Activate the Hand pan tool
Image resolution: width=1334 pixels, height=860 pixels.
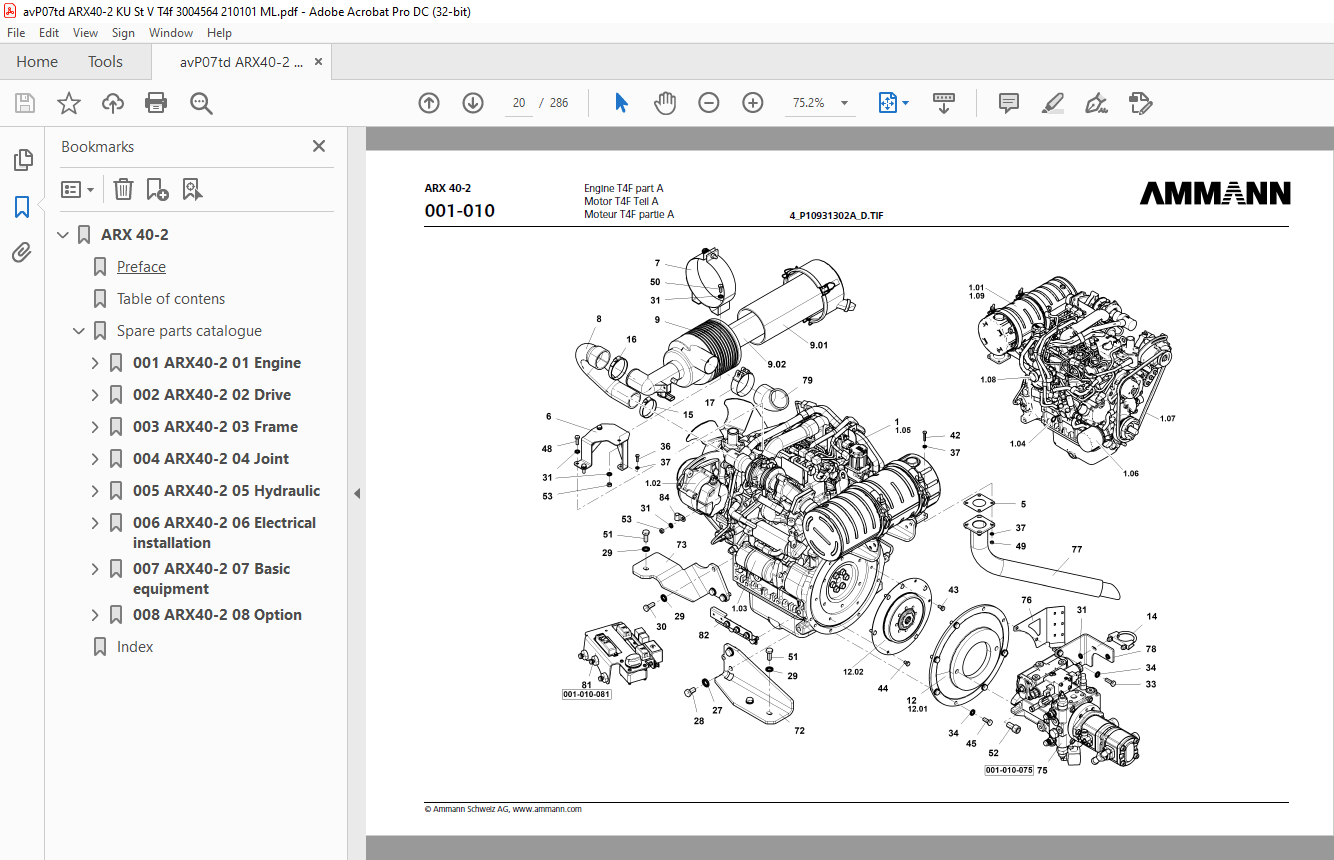[x=665, y=103]
